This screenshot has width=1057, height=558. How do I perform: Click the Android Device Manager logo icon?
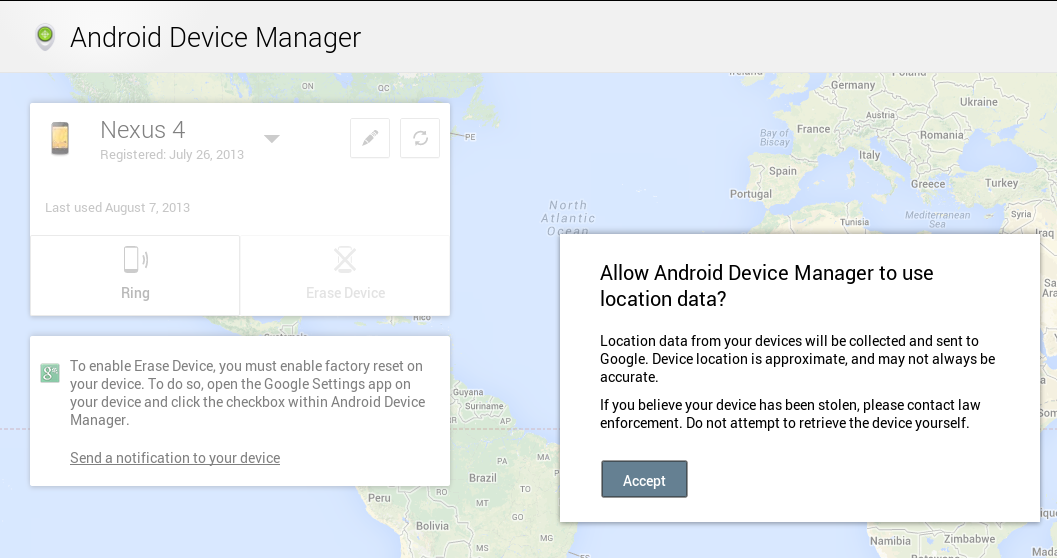(45, 37)
